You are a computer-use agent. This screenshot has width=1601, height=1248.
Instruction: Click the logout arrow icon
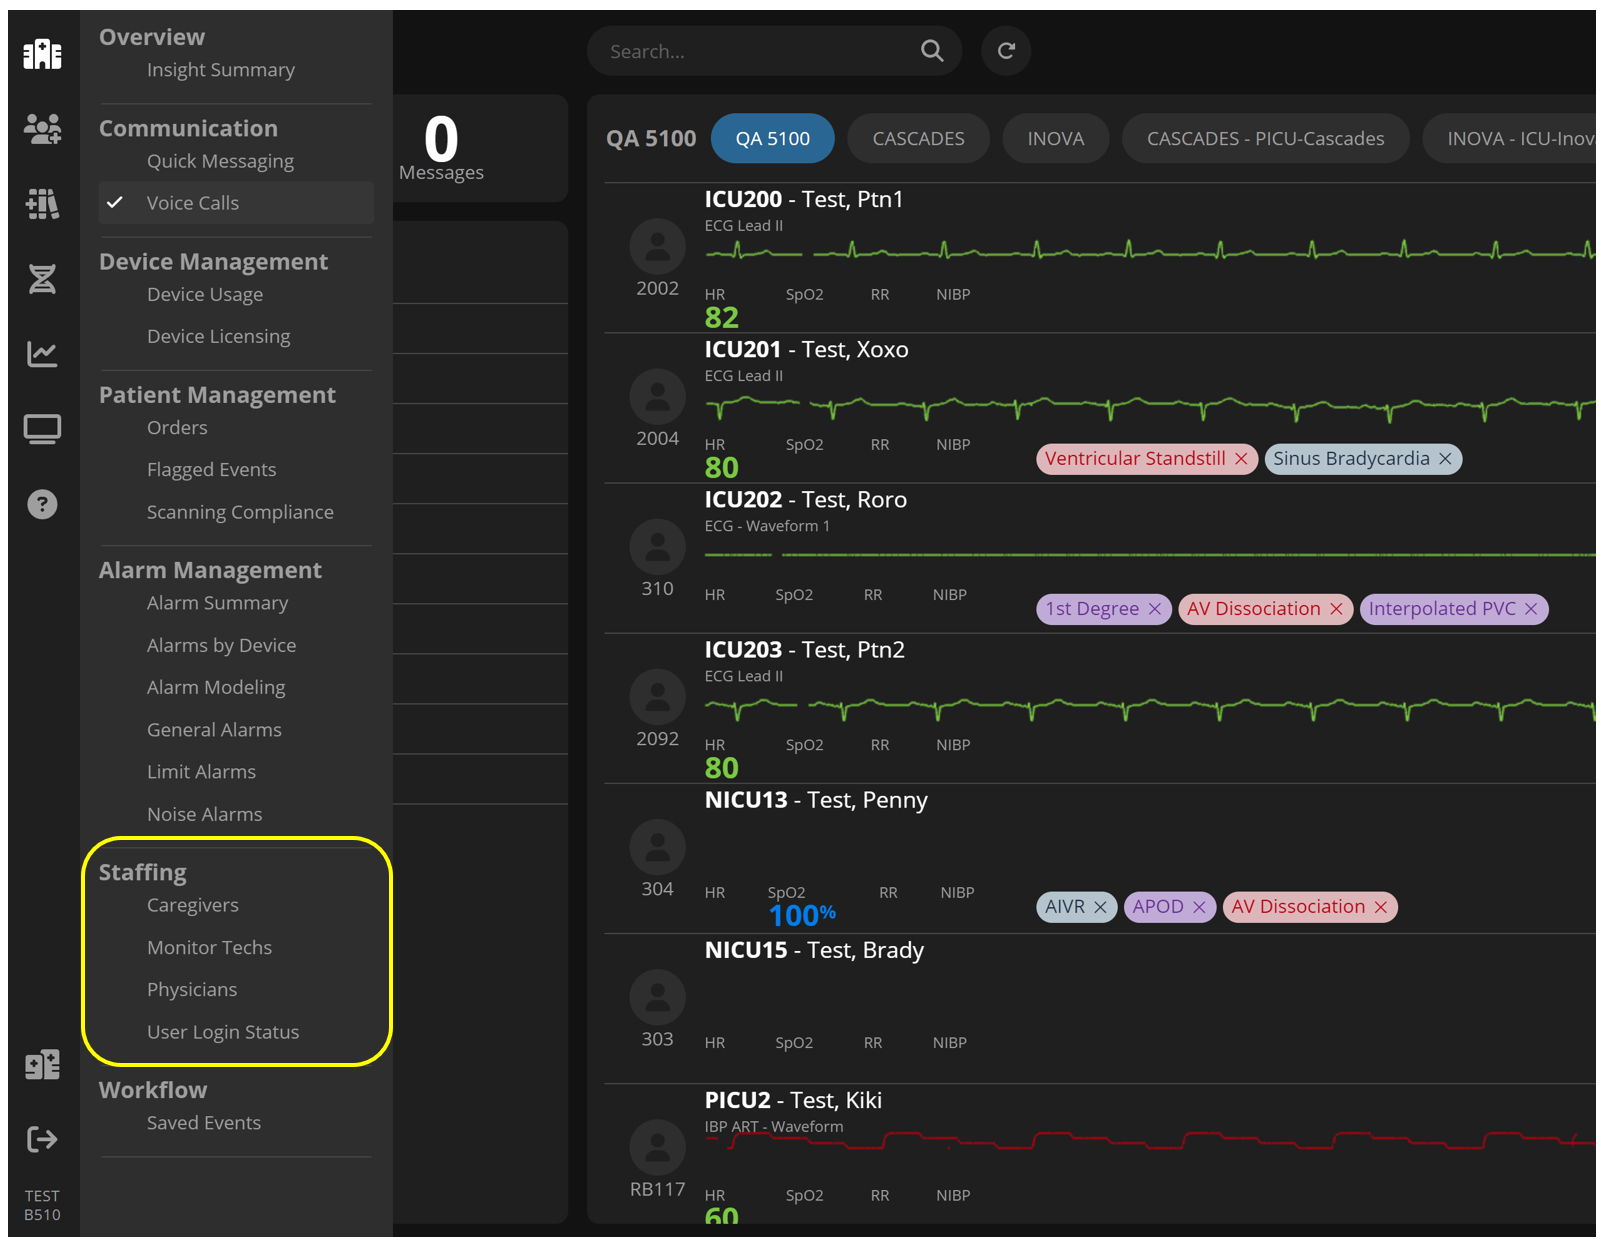pyautogui.click(x=42, y=1139)
